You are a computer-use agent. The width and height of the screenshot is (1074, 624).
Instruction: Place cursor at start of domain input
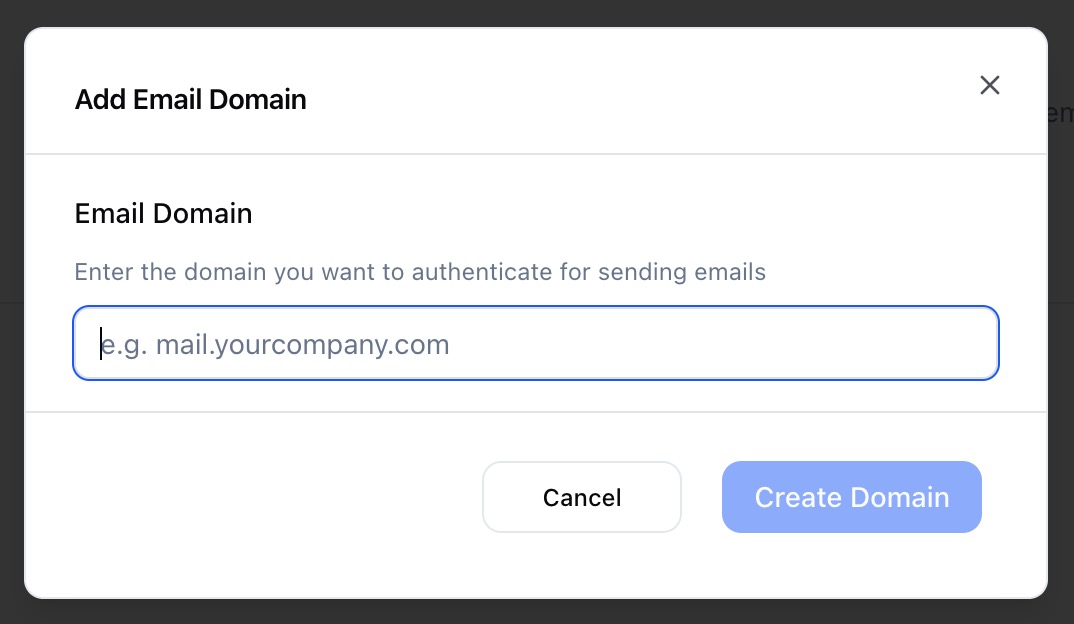coord(101,345)
